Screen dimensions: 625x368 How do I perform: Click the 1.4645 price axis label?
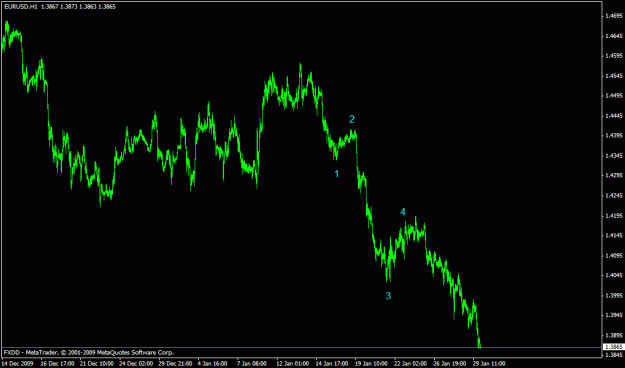614,36
